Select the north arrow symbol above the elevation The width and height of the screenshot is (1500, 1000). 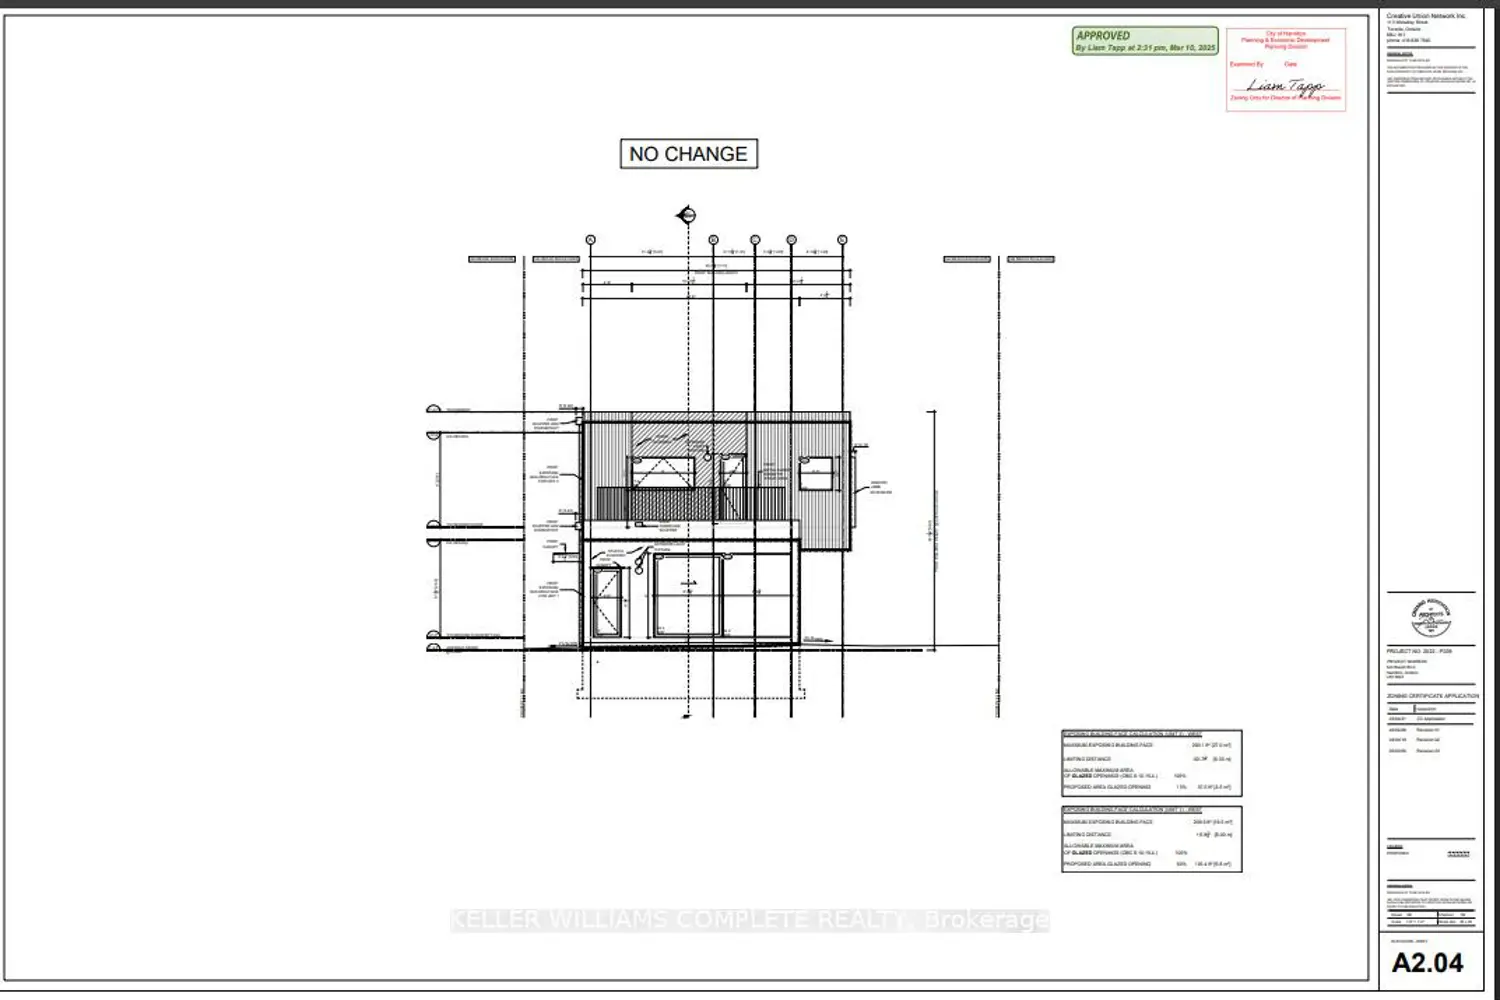point(687,213)
